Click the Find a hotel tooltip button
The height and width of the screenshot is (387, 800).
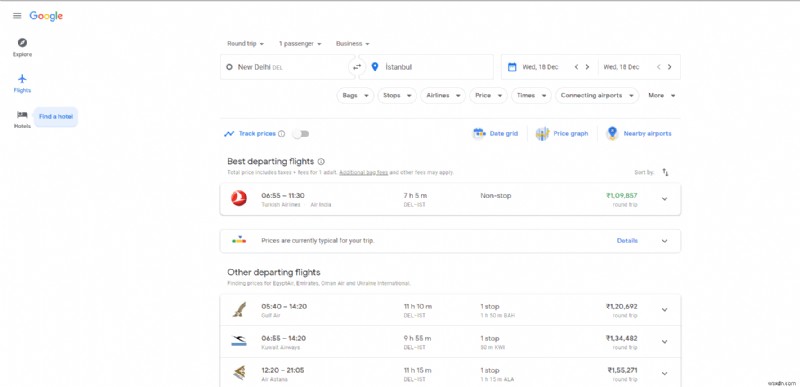click(x=56, y=117)
